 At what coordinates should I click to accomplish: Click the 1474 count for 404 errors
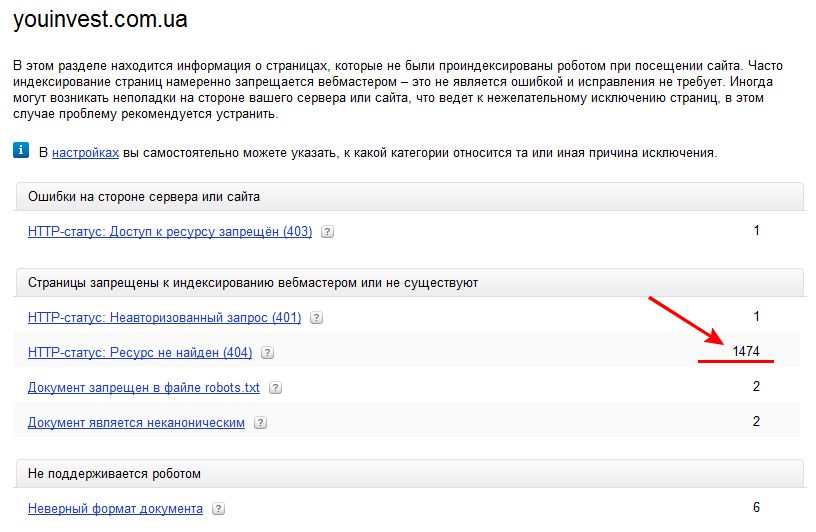pyautogui.click(x=746, y=351)
